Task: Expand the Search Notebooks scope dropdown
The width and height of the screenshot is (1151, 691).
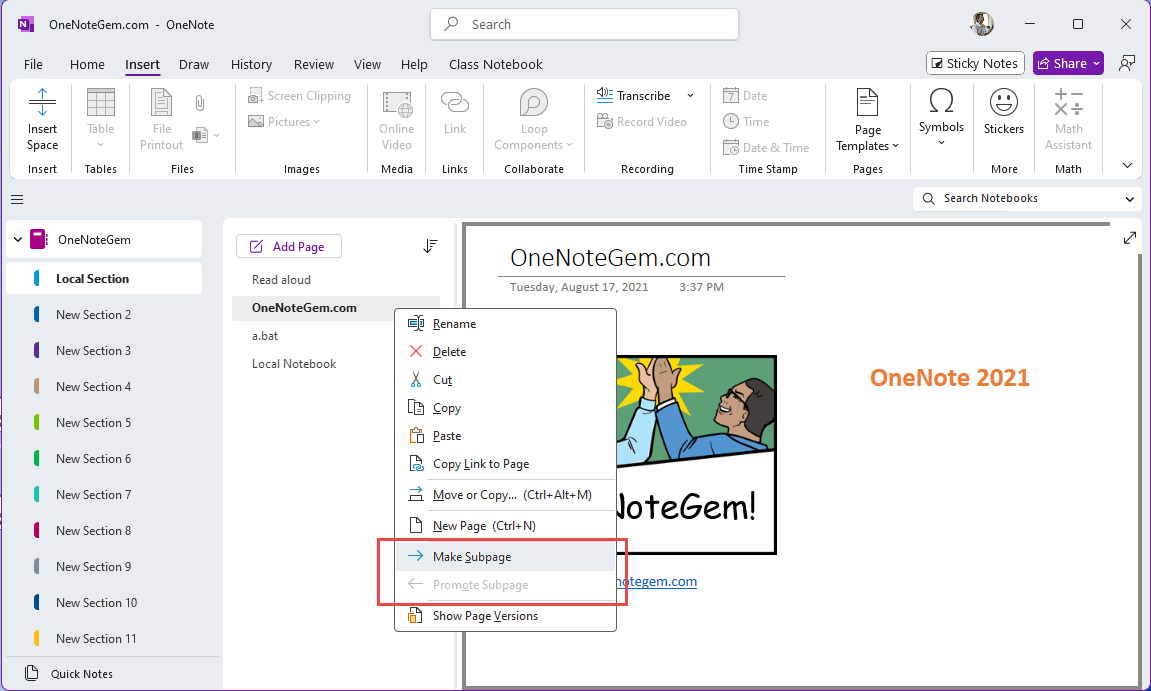Action: click(1130, 199)
